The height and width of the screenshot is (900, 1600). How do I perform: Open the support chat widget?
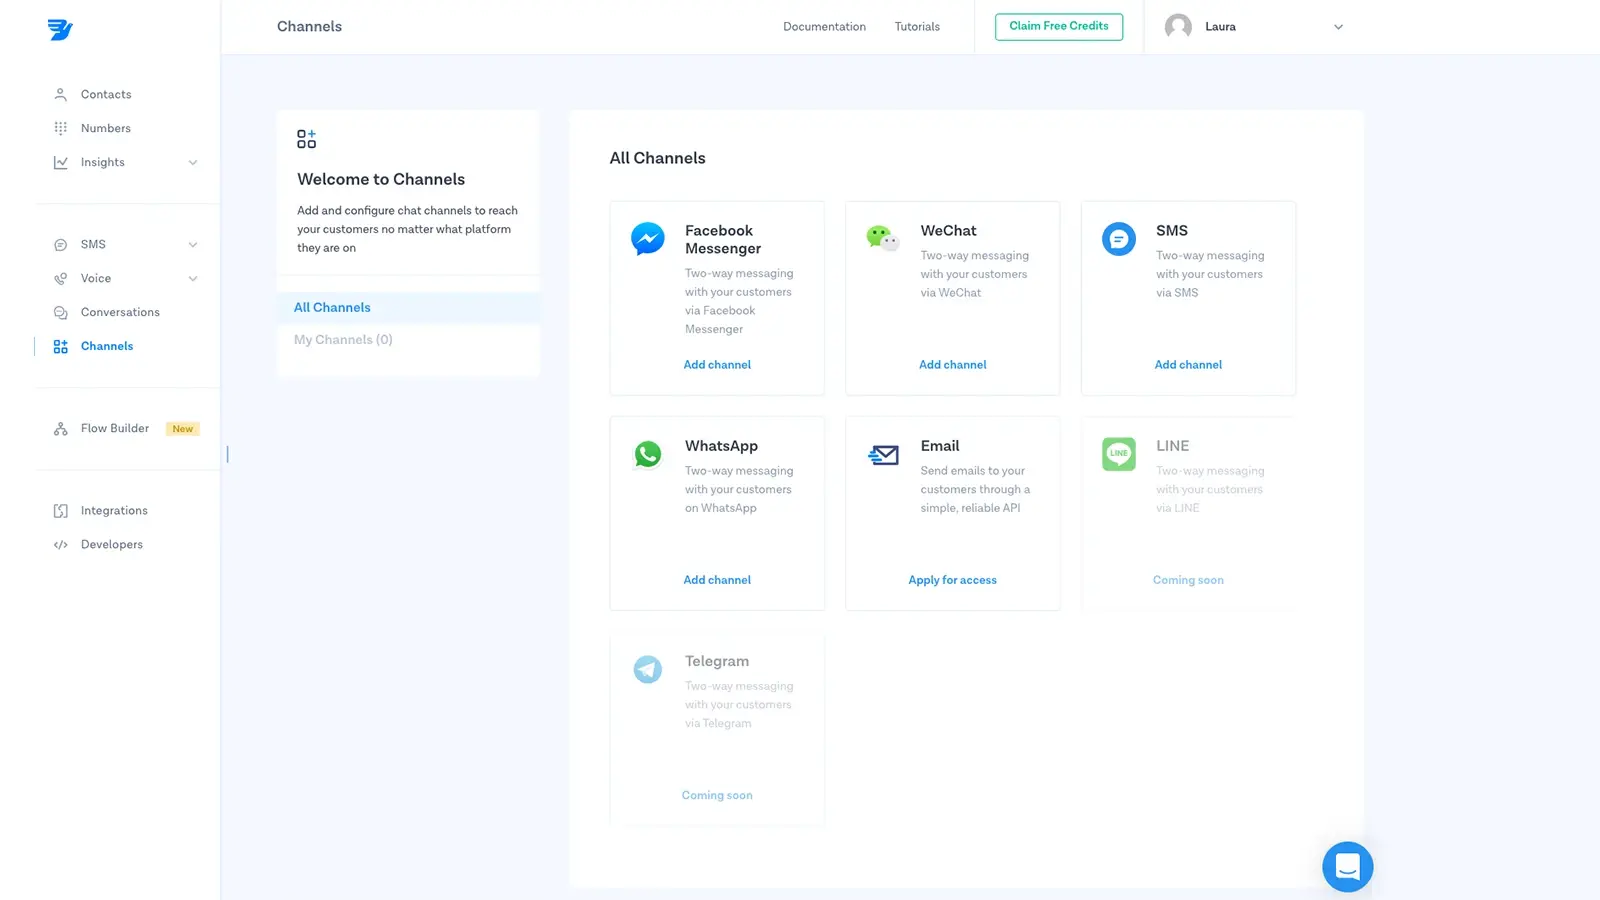1347,866
